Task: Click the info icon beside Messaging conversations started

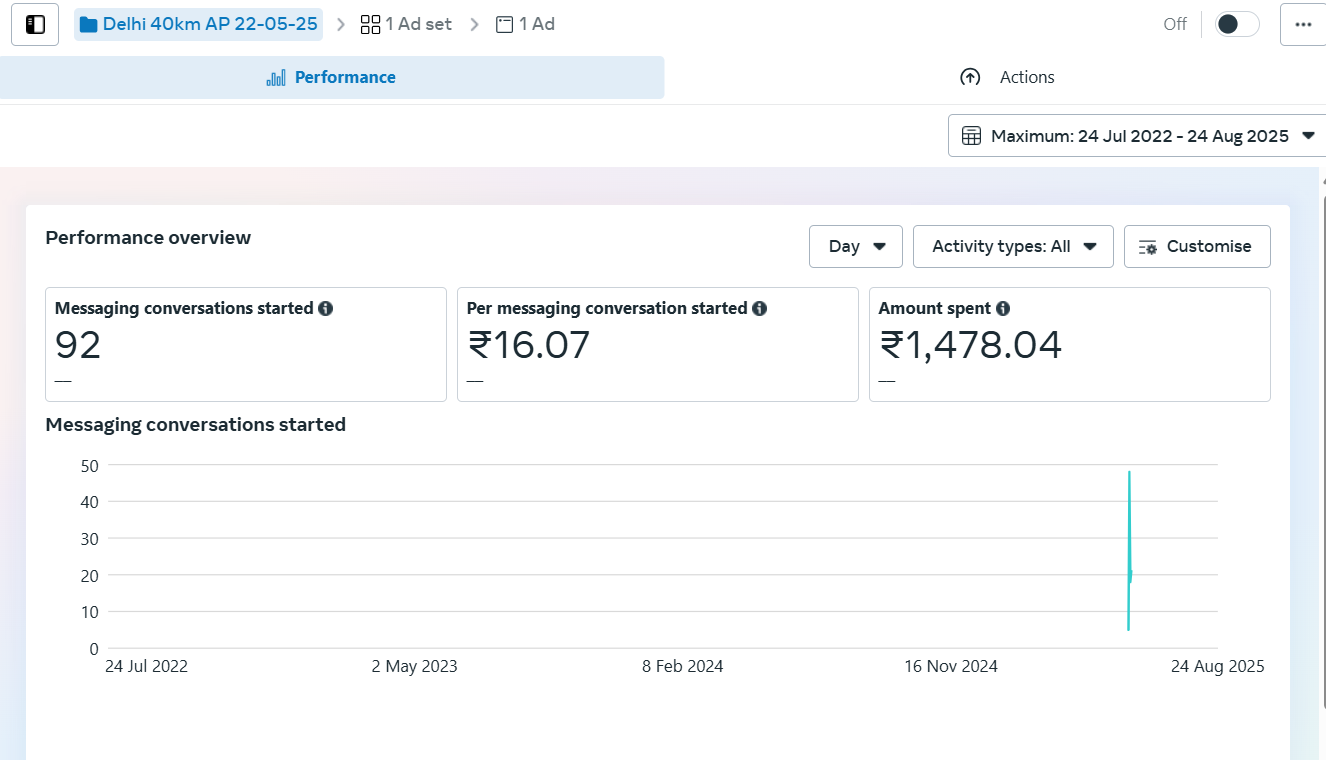Action: click(325, 308)
